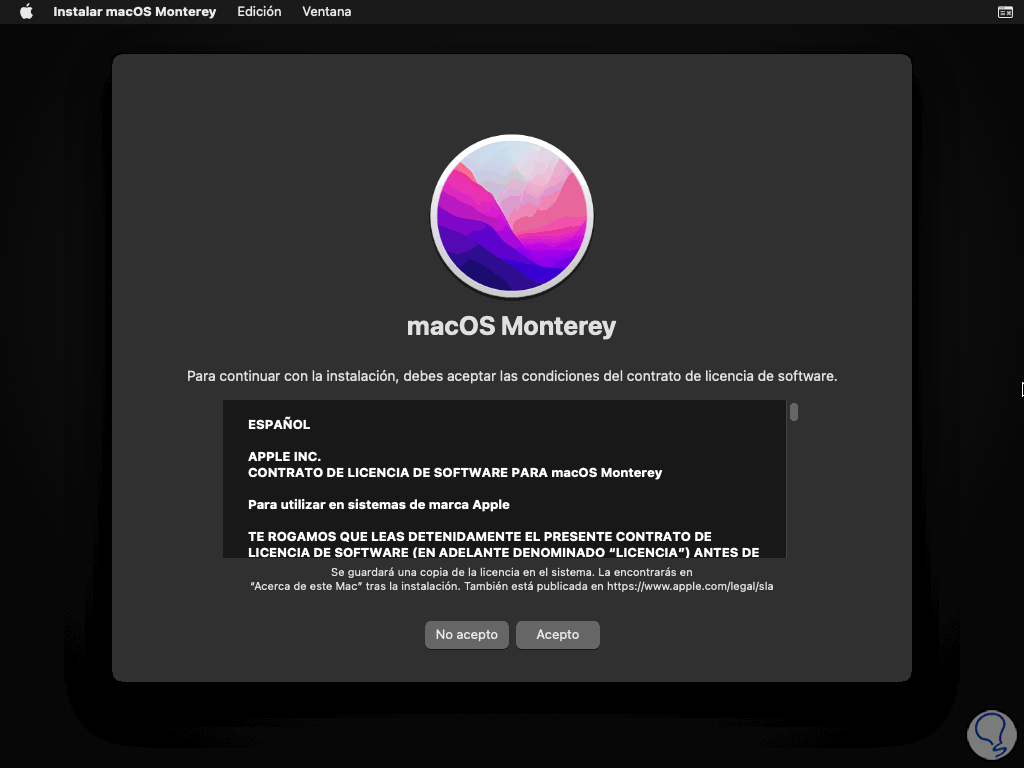The image size is (1024, 768).
Task: Open the Apple menu
Action: point(26,12)
